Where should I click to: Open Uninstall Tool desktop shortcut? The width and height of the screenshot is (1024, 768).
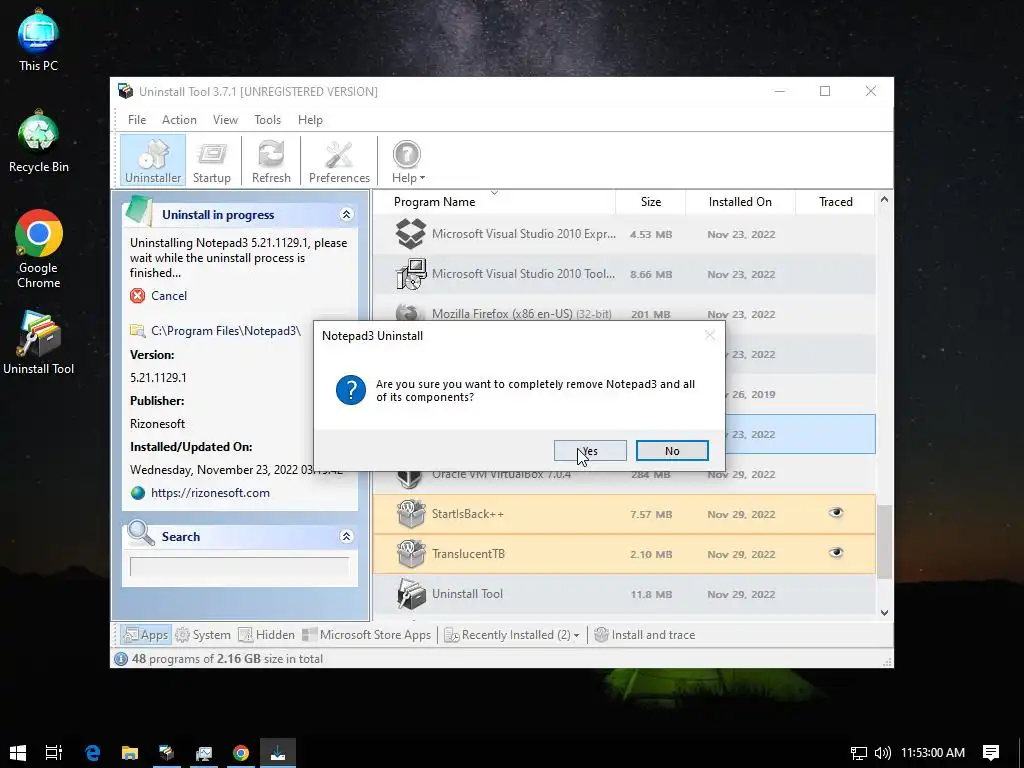39,342
